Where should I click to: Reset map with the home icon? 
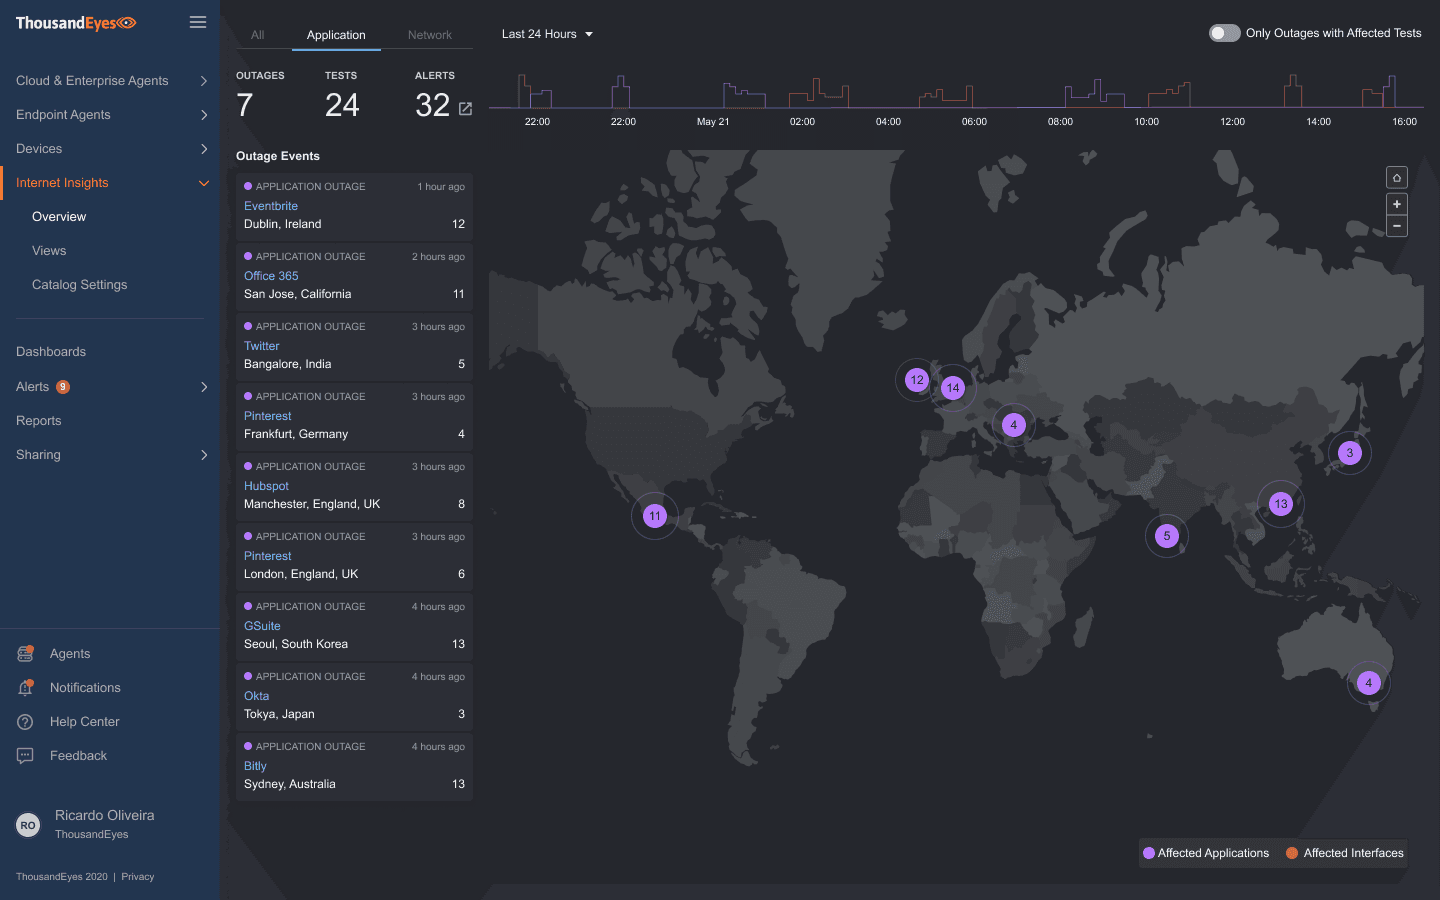point(1396,178)
